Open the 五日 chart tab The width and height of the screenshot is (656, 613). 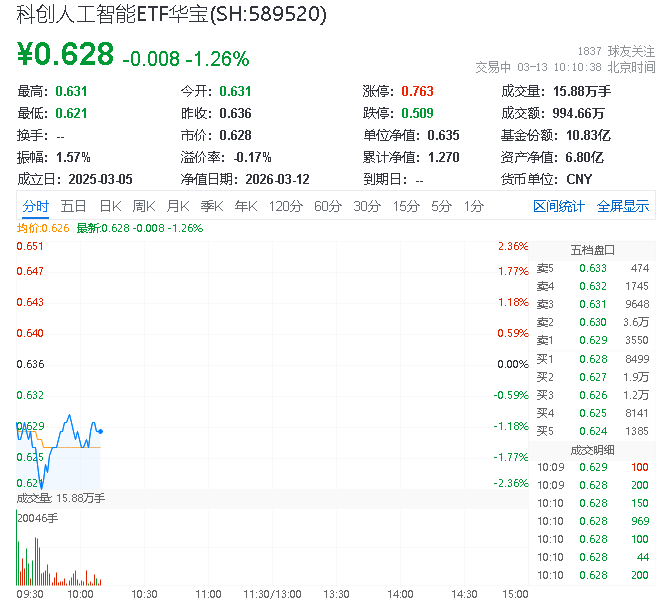[73, 206]
